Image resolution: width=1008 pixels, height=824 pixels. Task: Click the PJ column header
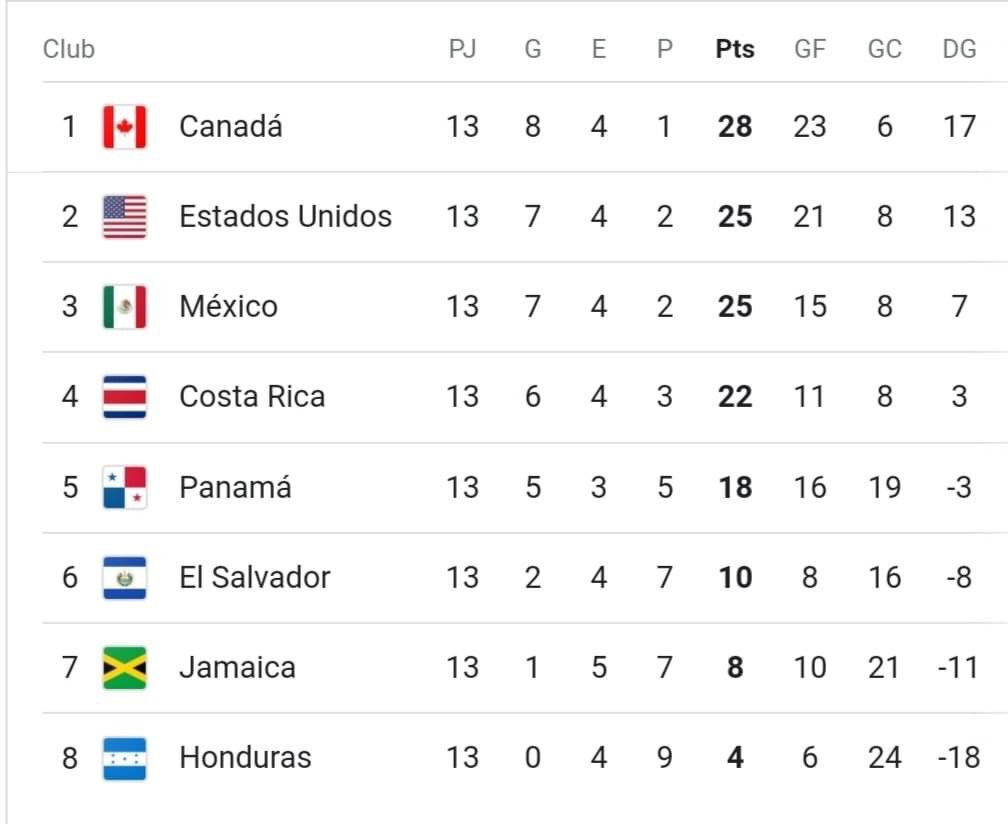pyautogui.click(x=462, y=49)
